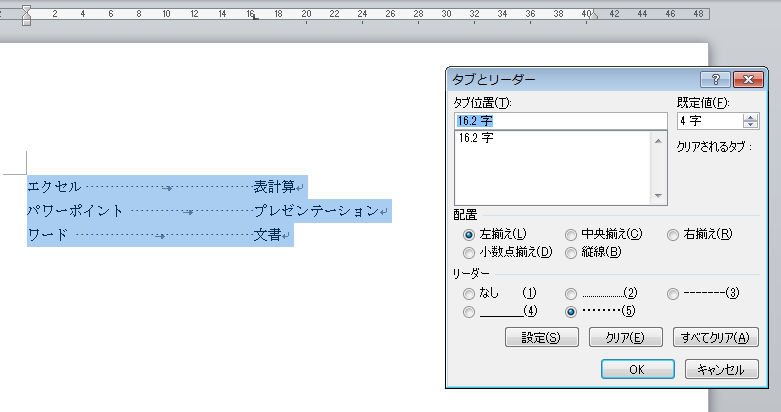Select the 中央揃え alignment radio button
Image resolution: width=781 pixels, height=412 pixels.
[x=571, y=235]
